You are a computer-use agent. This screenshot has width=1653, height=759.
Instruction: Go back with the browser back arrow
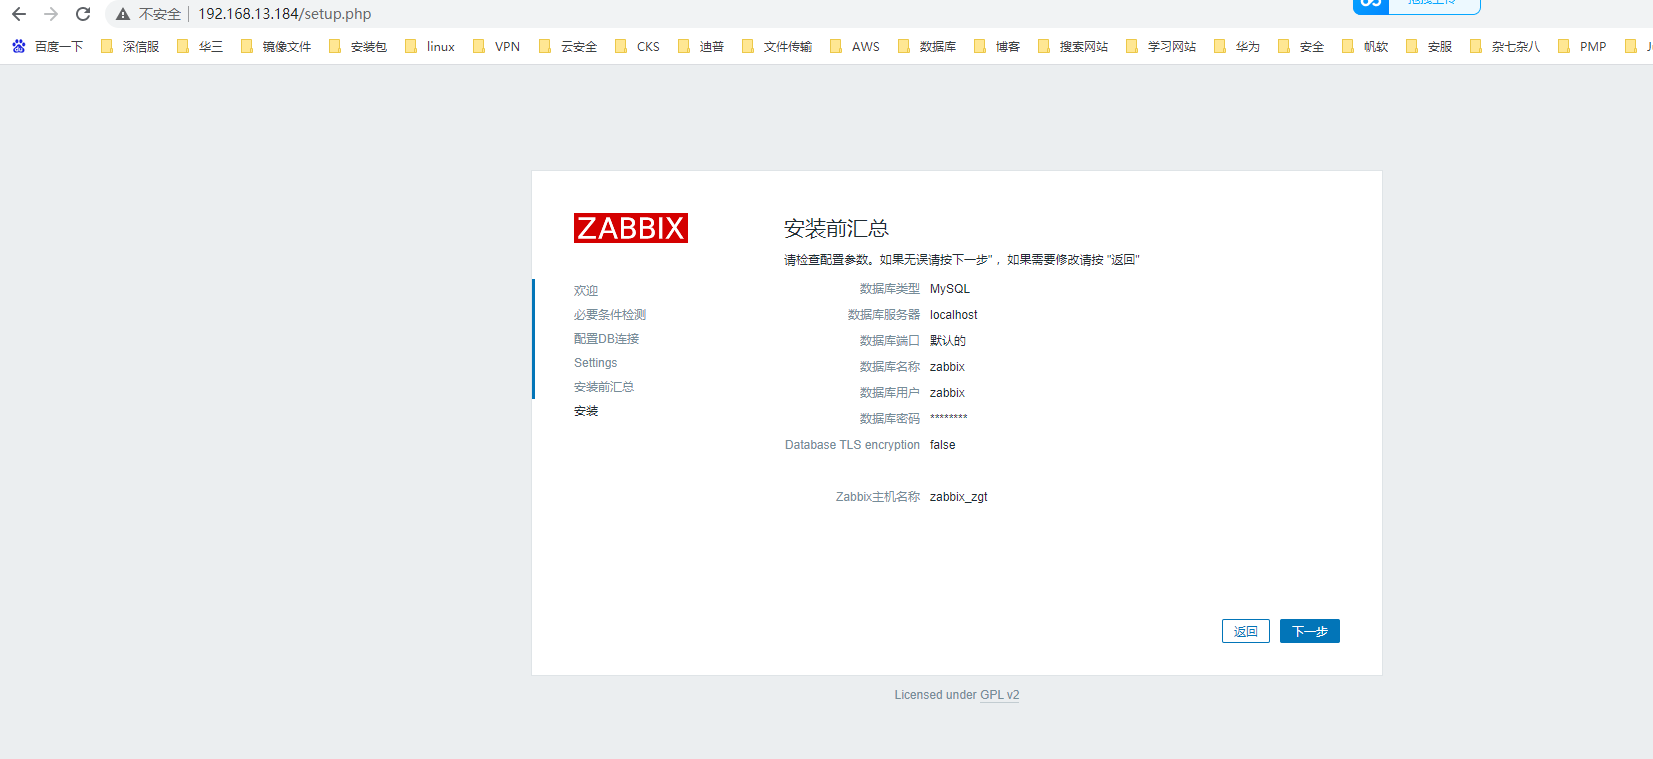pos(19,14)
